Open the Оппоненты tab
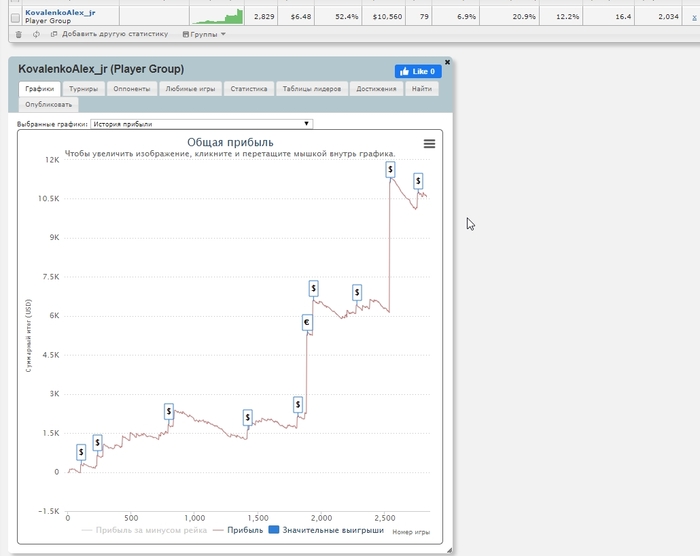The image size is (700, 556). (132, 89)
